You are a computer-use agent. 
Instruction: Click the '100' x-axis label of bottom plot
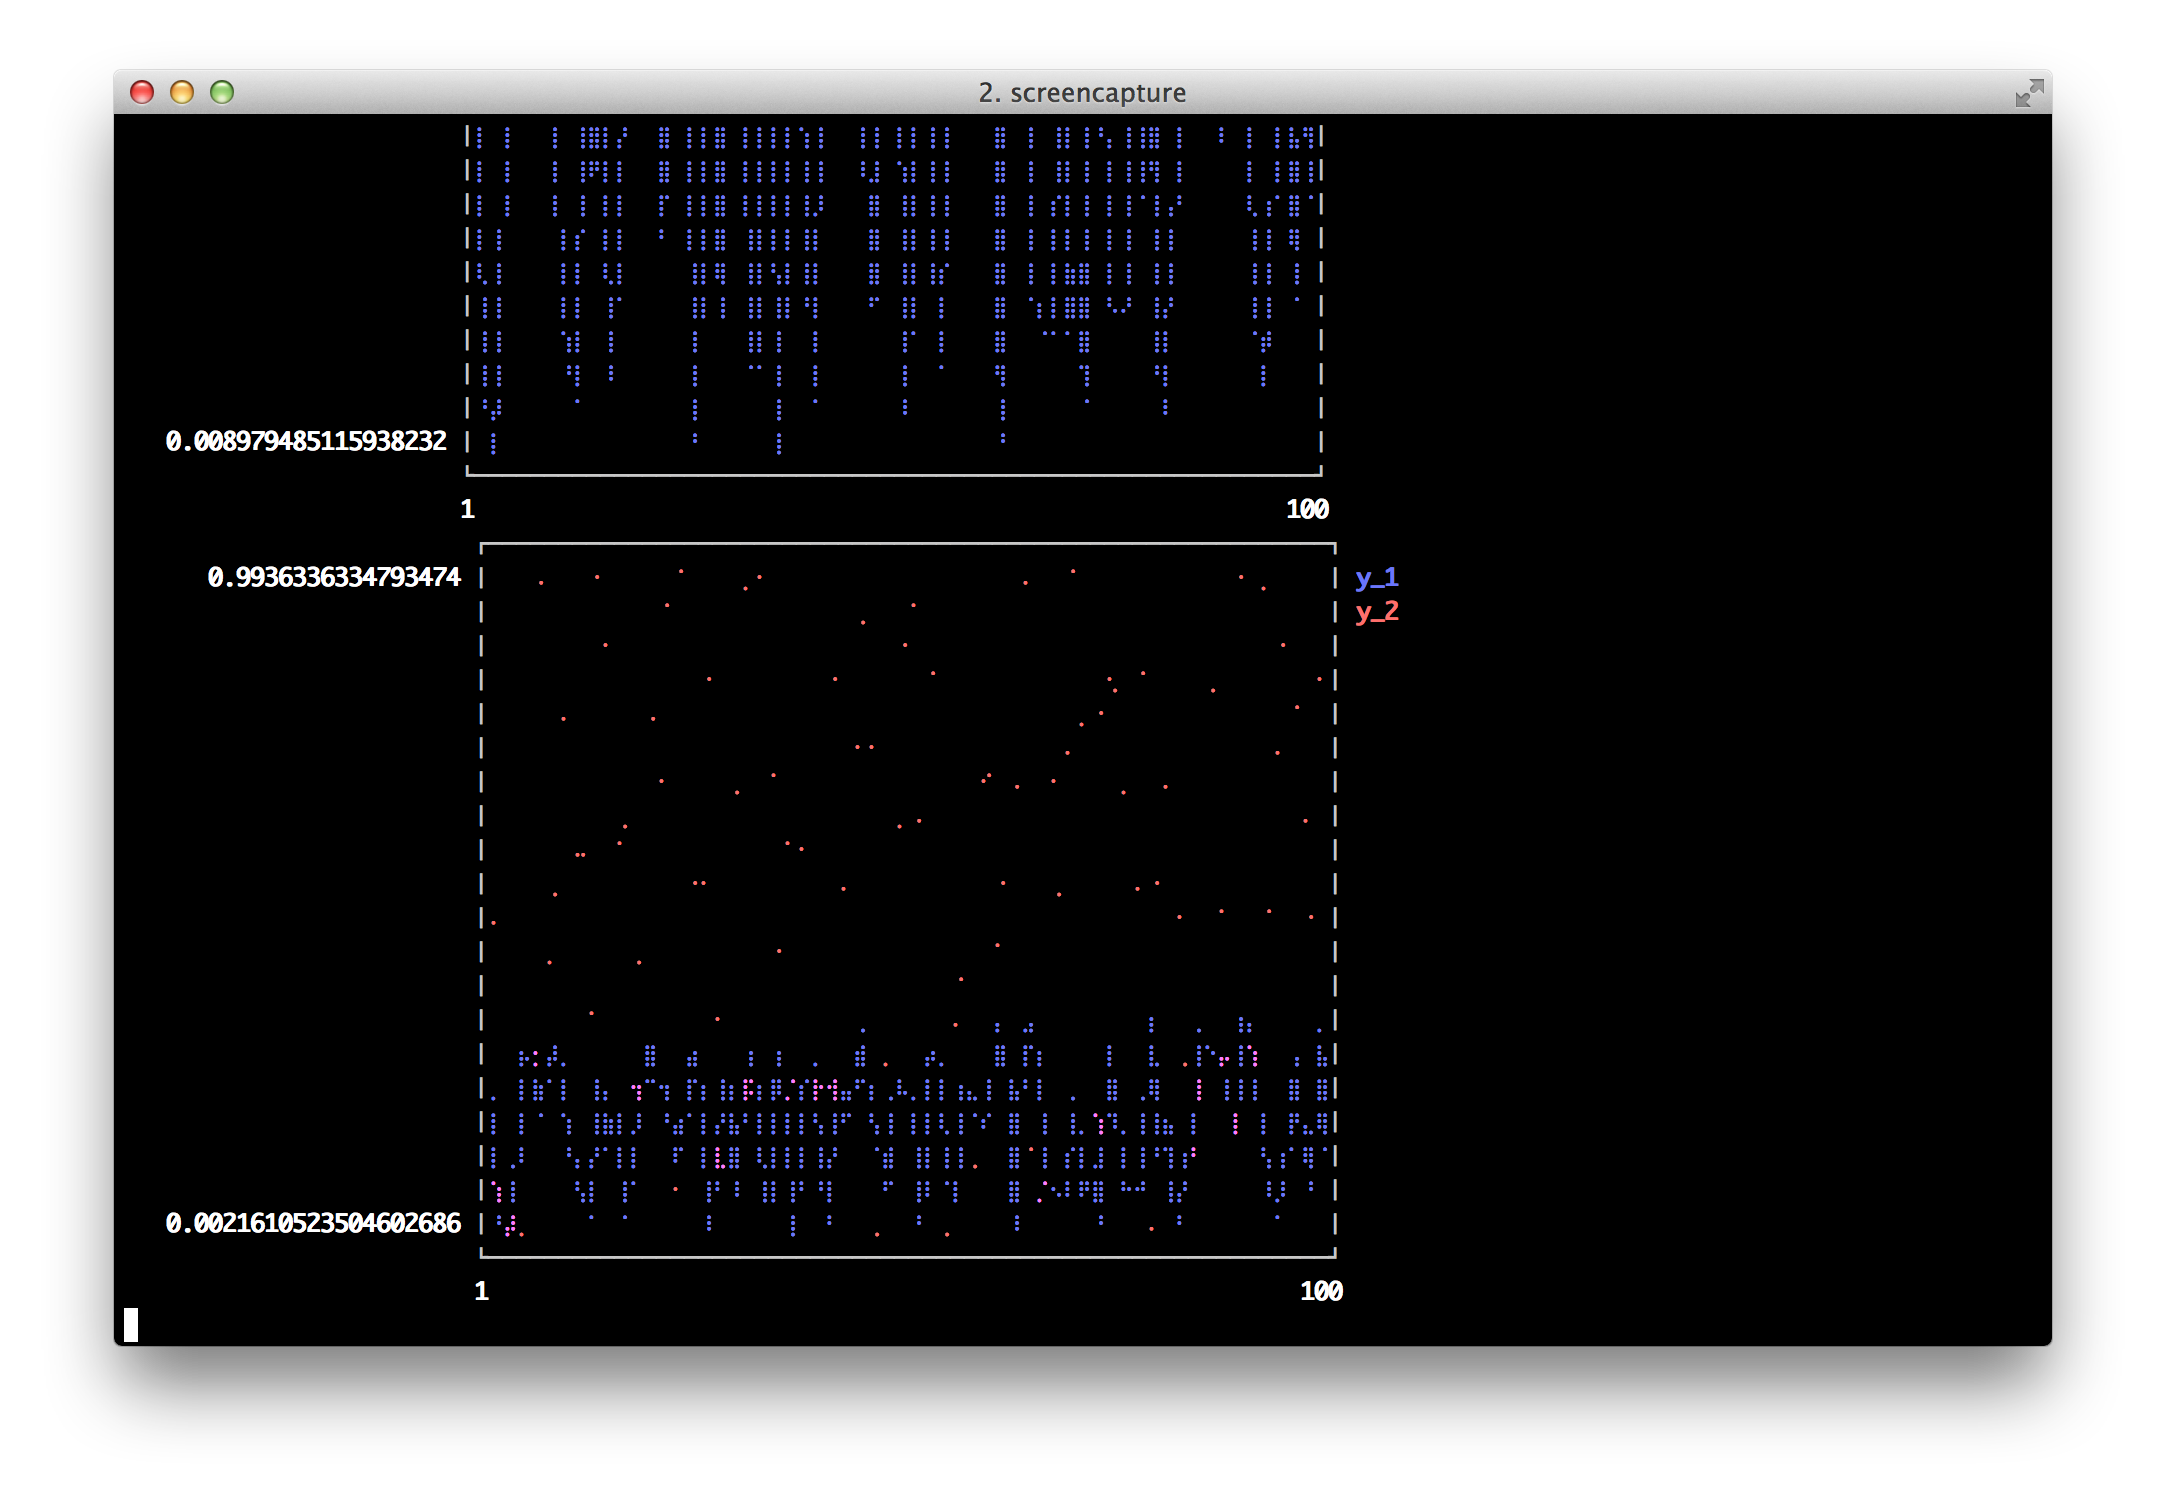coord(1321,1291)
